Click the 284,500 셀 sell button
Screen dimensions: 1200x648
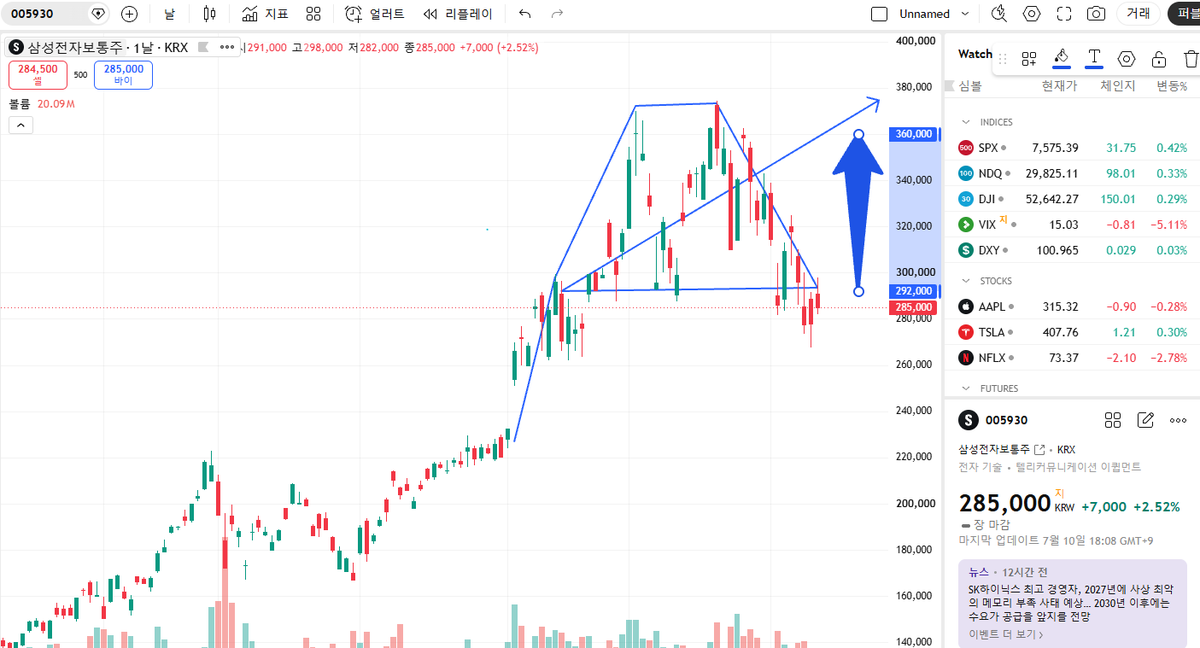[x=38, y=75]
